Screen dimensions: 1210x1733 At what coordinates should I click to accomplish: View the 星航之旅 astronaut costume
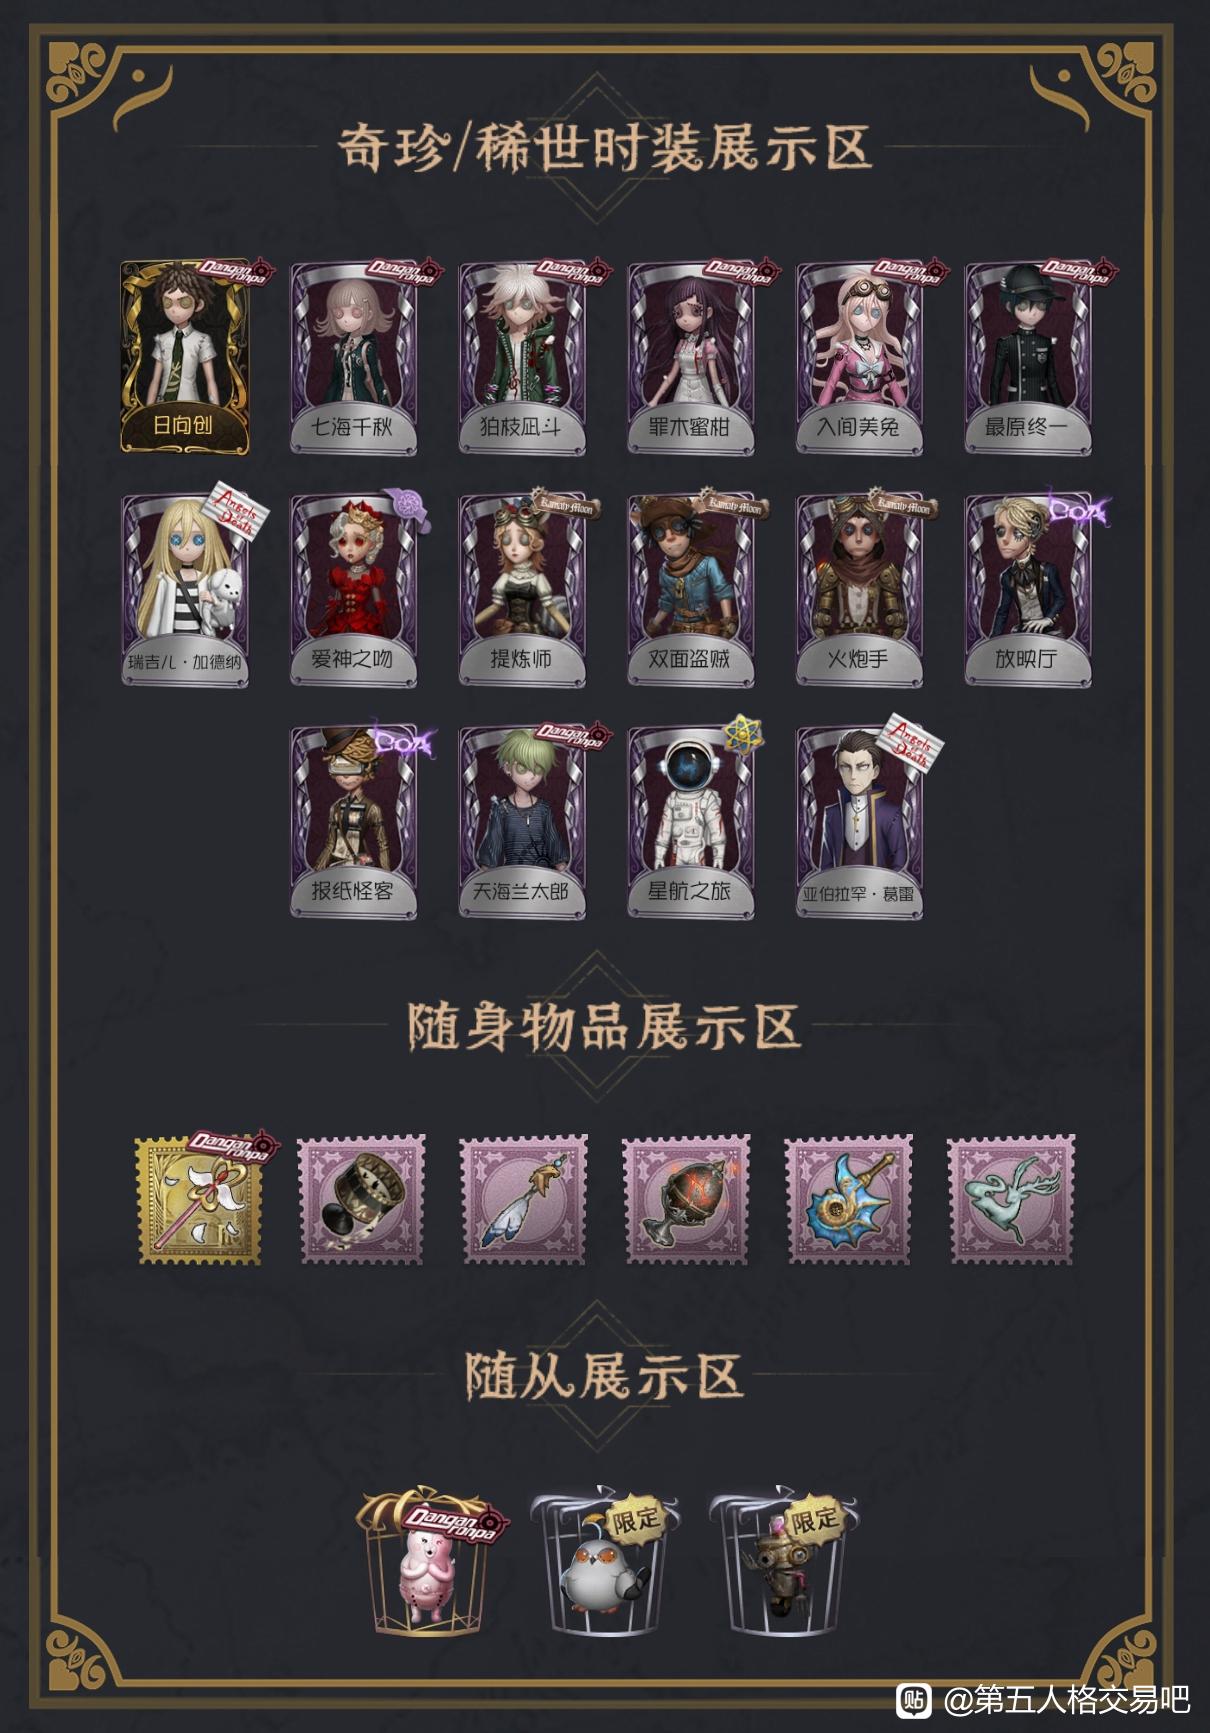pos(691,822)
